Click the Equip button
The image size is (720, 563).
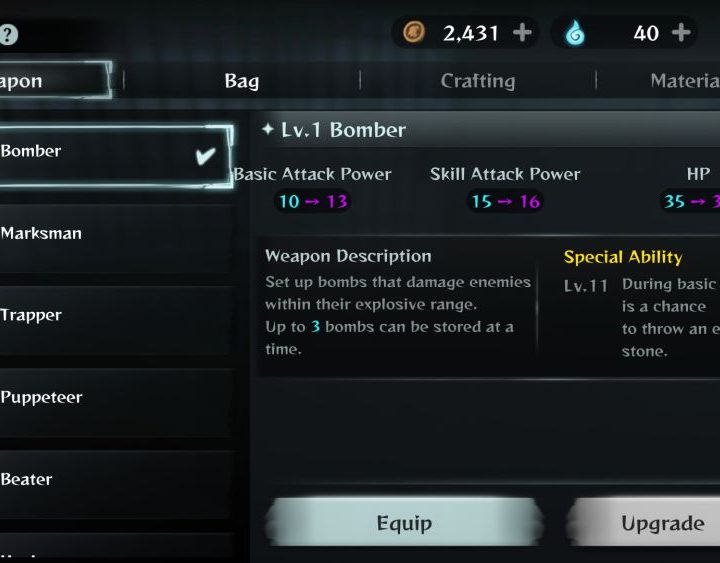pyautogui.click(x=404, y=523)
